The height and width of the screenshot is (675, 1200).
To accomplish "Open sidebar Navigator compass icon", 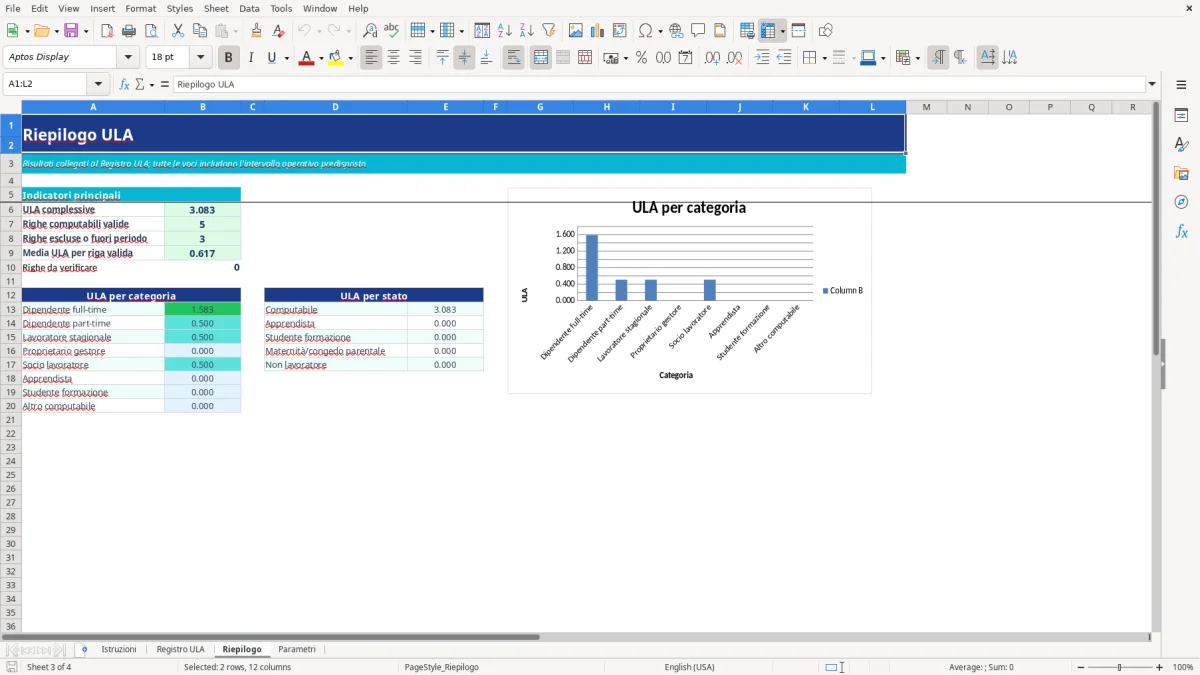I will point(1181,202).
